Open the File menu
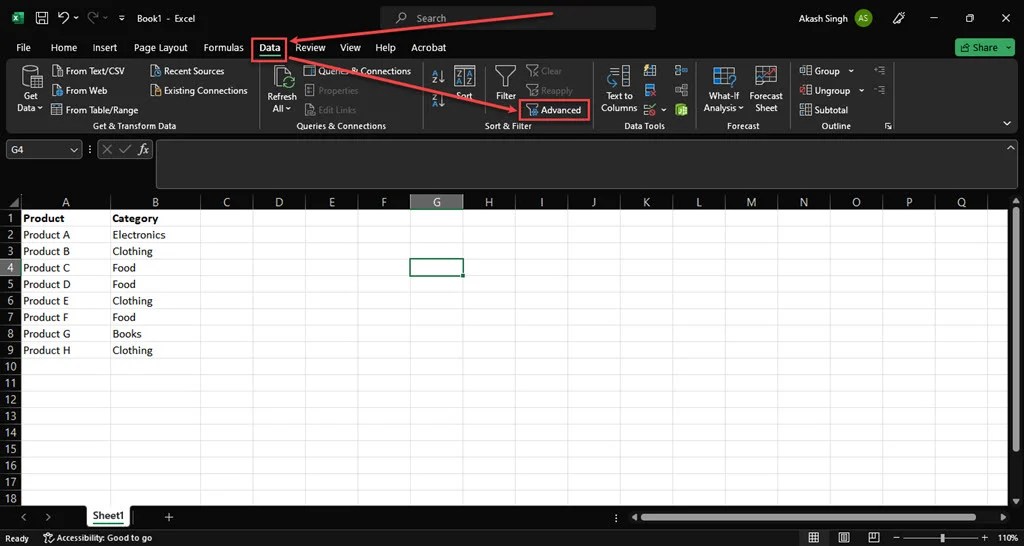Viewport: 1024px width, 546px height. [24, 48]
